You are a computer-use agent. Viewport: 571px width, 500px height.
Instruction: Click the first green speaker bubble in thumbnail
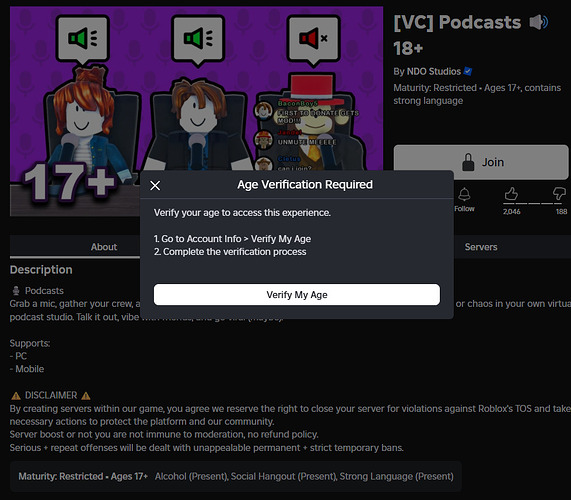(x=83, y=40)
